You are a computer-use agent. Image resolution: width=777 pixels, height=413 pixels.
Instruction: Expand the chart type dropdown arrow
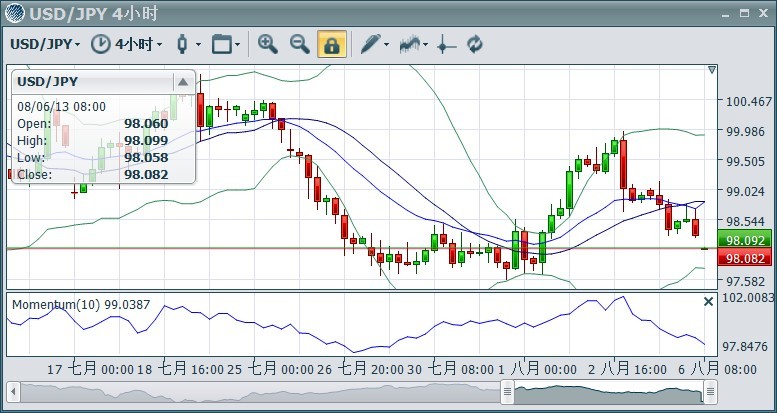click(198, 45)
